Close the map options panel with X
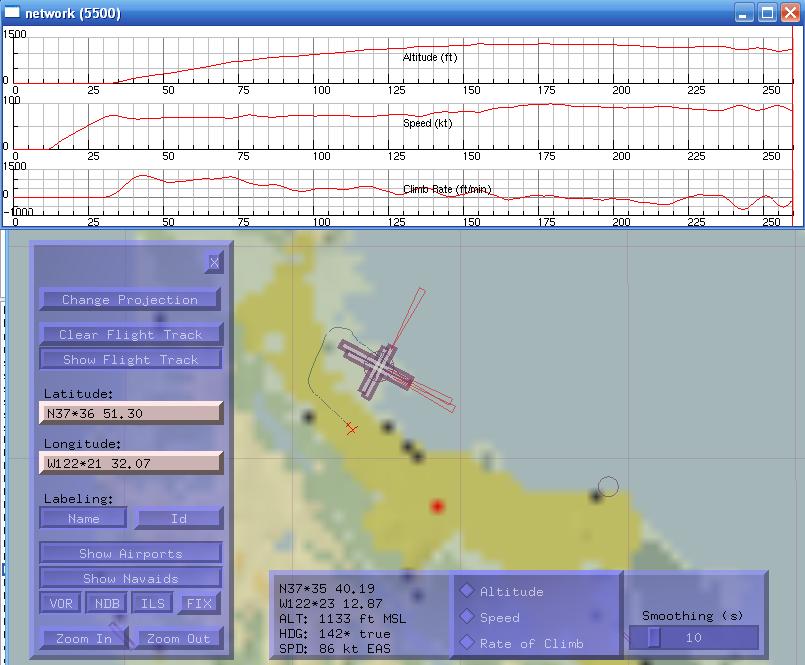Screen dimensions: 805x665 point(213,262)
